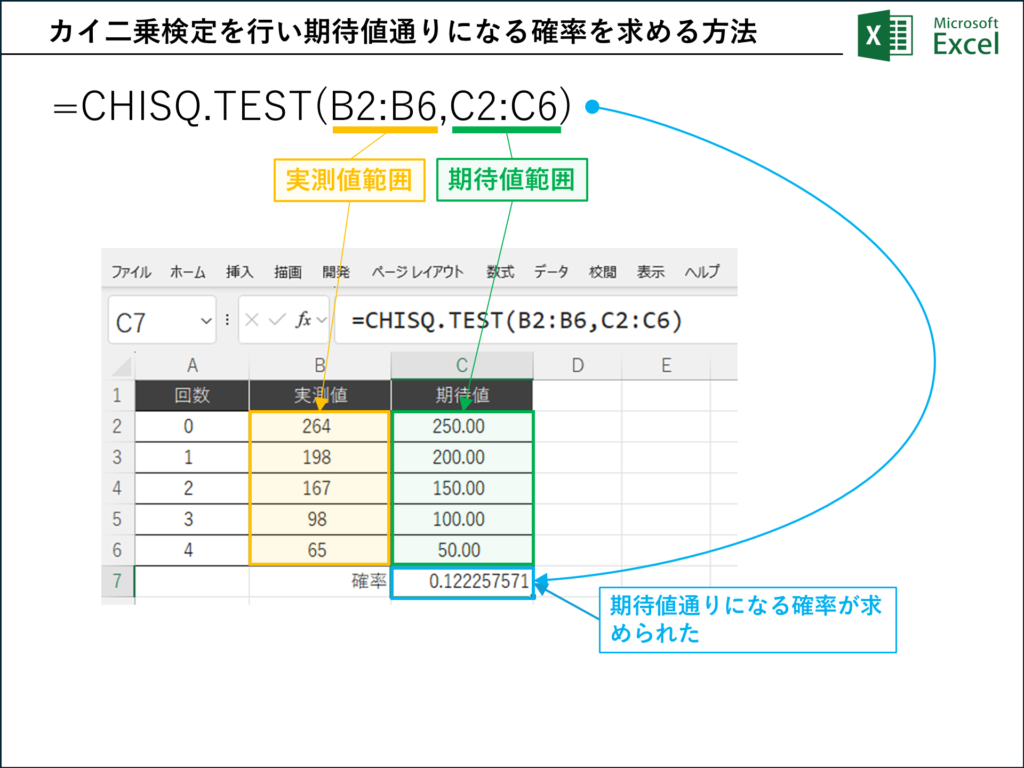1024x768 pixels.
Task: Select cell C7 with value 0.122257571
Action: point(462,582)
